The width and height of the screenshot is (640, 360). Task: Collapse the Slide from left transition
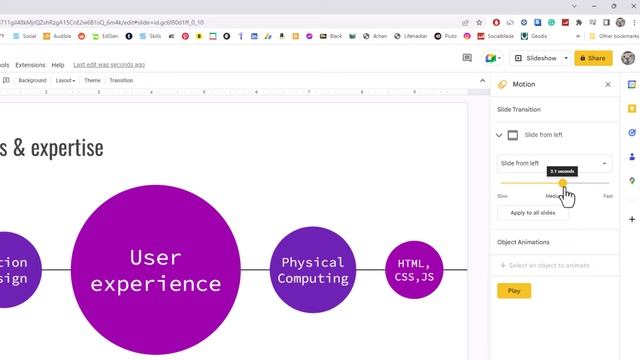(499, 135)
